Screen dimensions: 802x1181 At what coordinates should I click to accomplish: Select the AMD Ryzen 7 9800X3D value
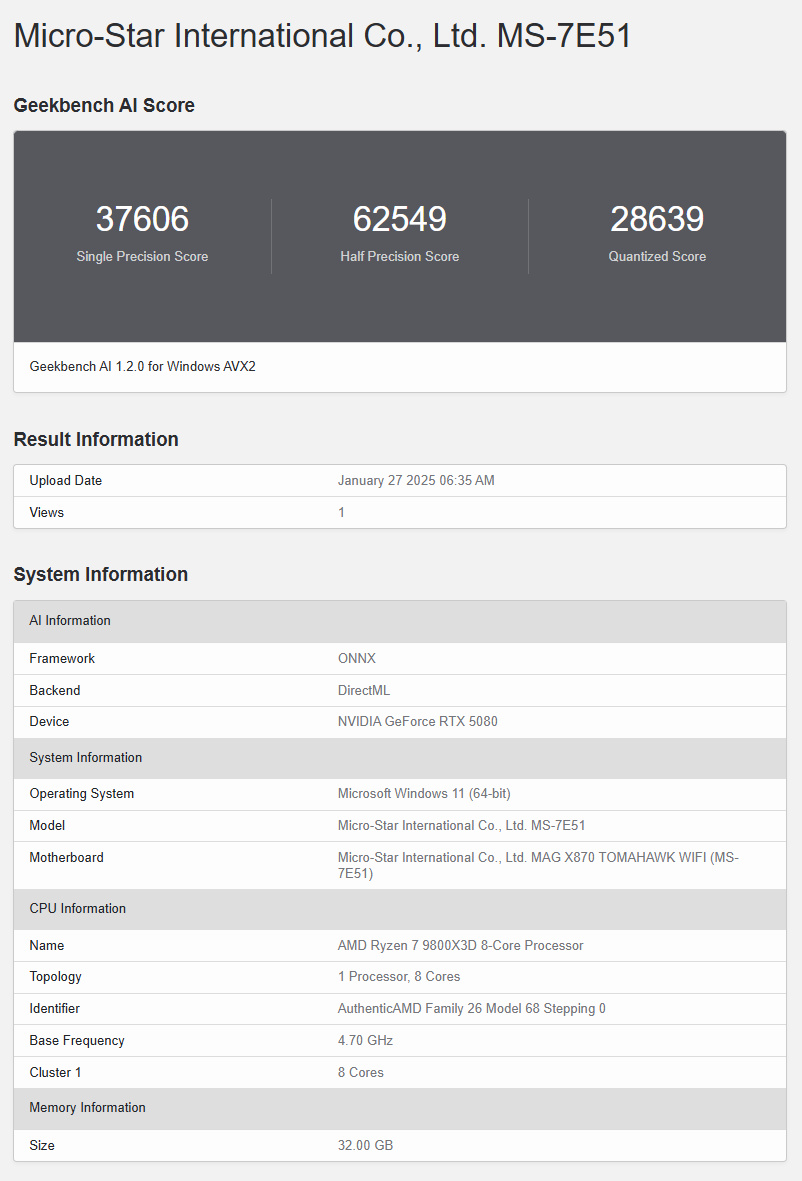point(460,945)
